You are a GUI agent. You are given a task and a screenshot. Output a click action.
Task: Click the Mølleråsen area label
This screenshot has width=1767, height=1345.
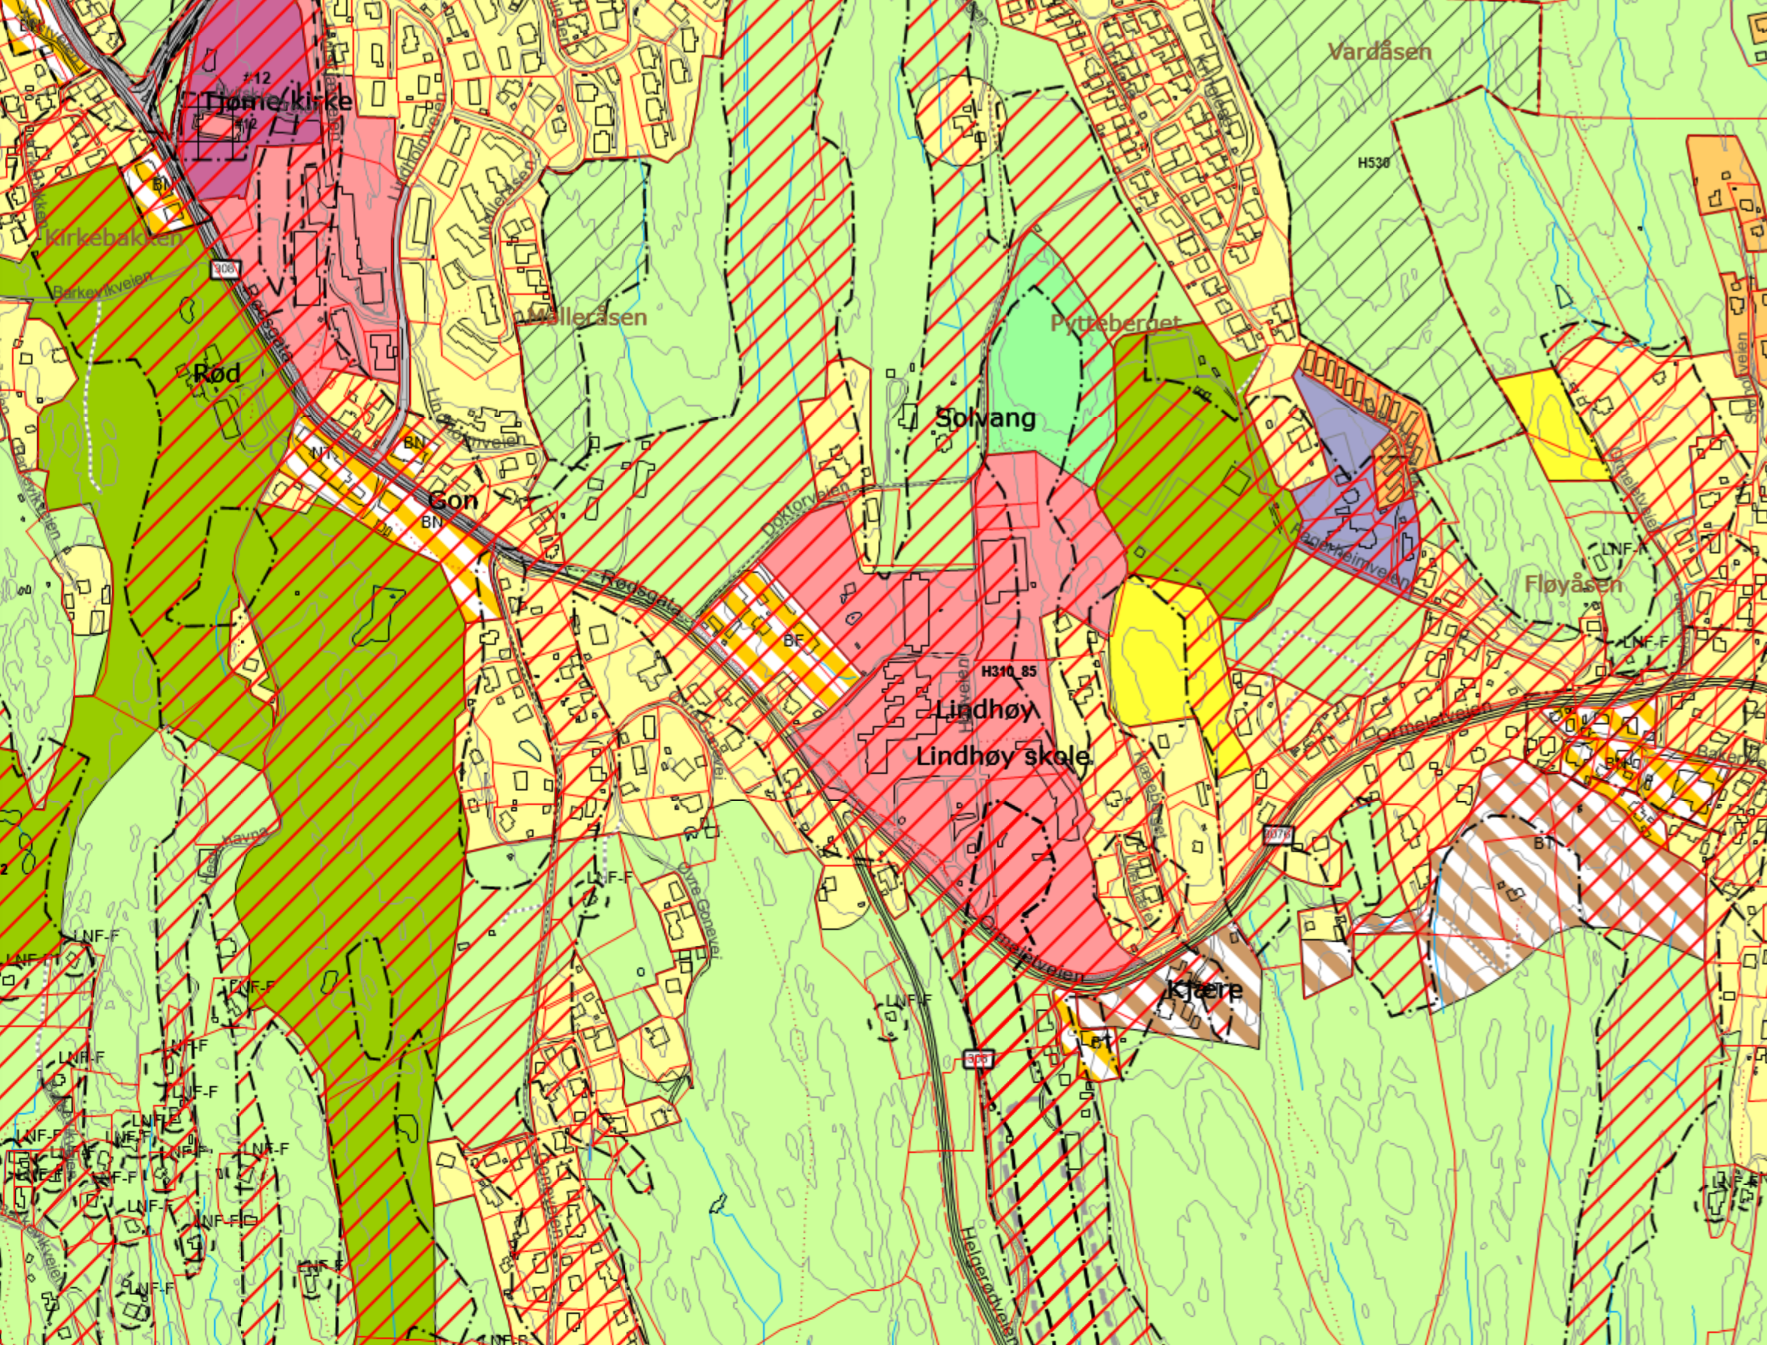tap(587, 317)
